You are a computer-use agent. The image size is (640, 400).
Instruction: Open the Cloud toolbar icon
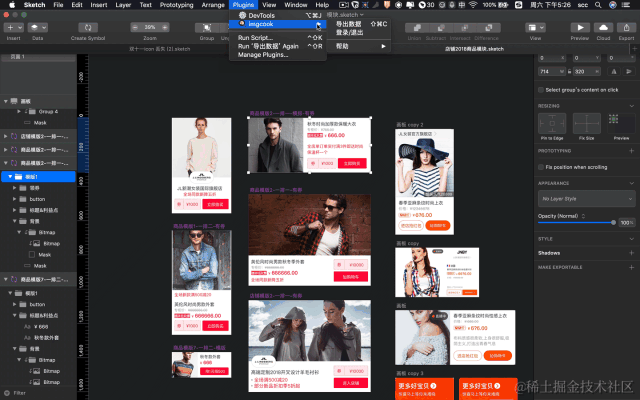click(x=603, y=27)
